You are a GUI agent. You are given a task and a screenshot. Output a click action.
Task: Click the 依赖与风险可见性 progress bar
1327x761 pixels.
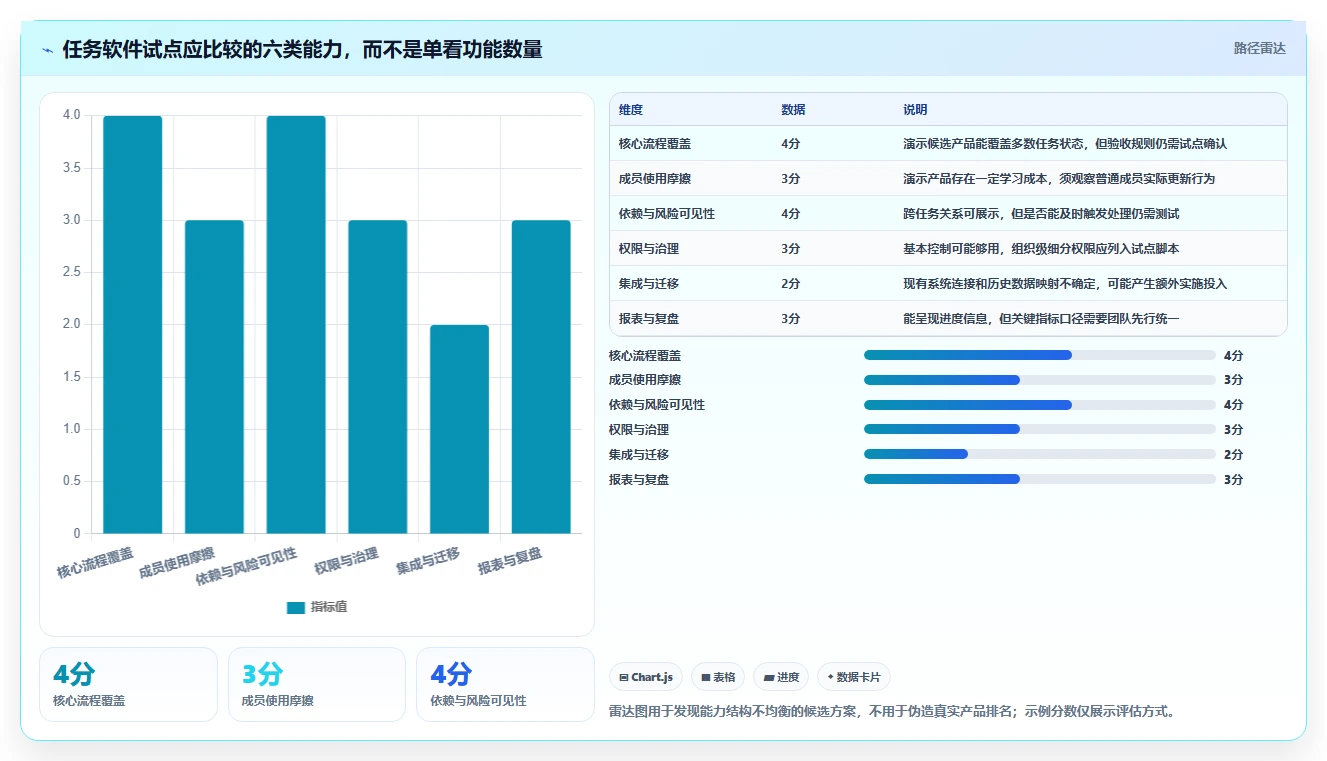pyautogui.click(x=1040, y=405)
